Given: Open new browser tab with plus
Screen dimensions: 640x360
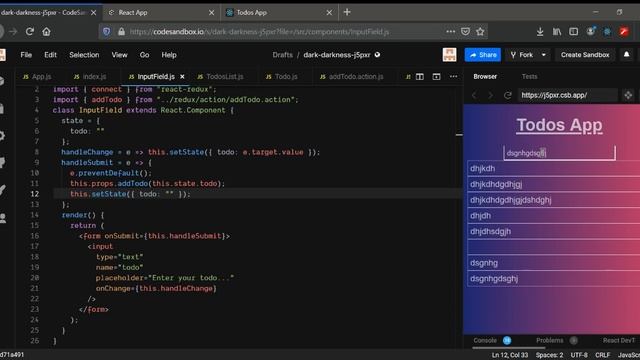Looking at the screenshot, I should point(347,12).
